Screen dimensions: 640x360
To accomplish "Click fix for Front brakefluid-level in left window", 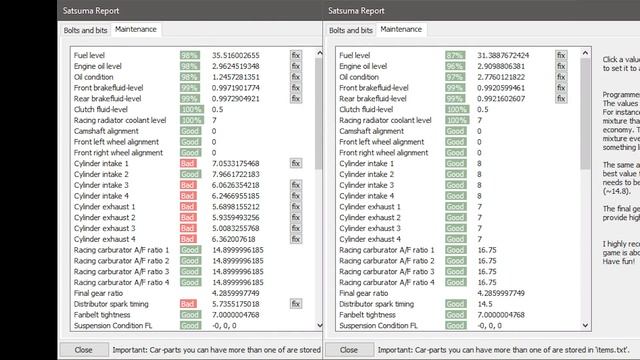I will 296,88.
